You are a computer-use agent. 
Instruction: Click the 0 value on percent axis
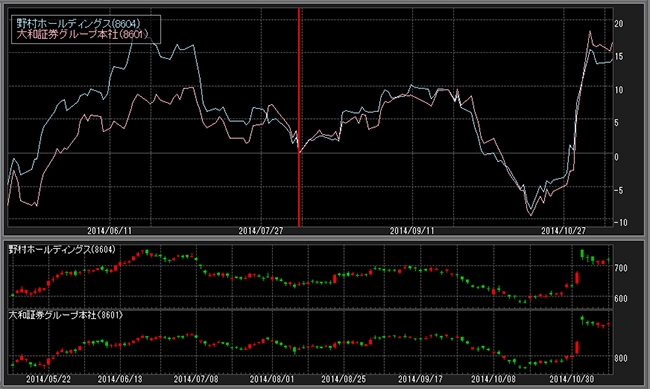pyautogui.click(x=617, y=157)
